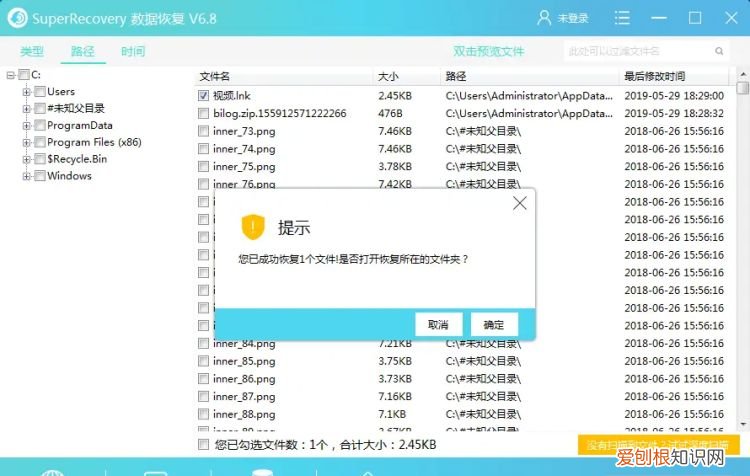Click the vertical scrollbar thumb

pyautogui.click(x=743, y=88)
